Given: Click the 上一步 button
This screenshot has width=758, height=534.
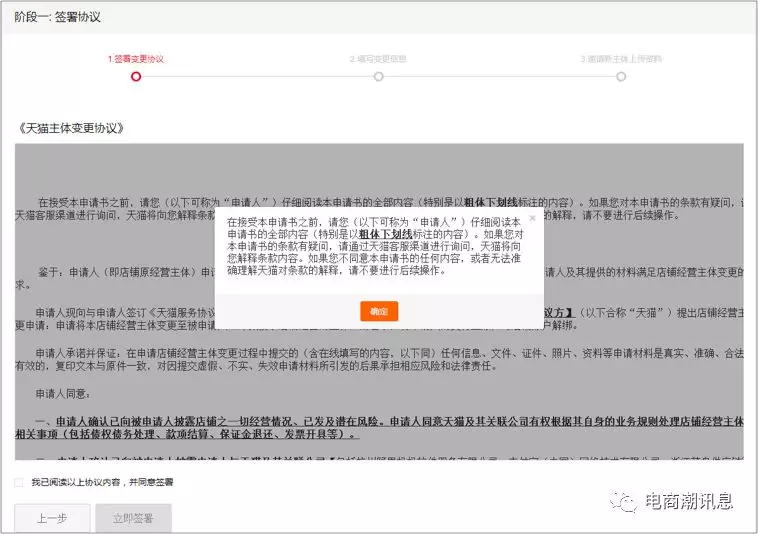Looking at the screenshot, I should [x=52, y=519].
